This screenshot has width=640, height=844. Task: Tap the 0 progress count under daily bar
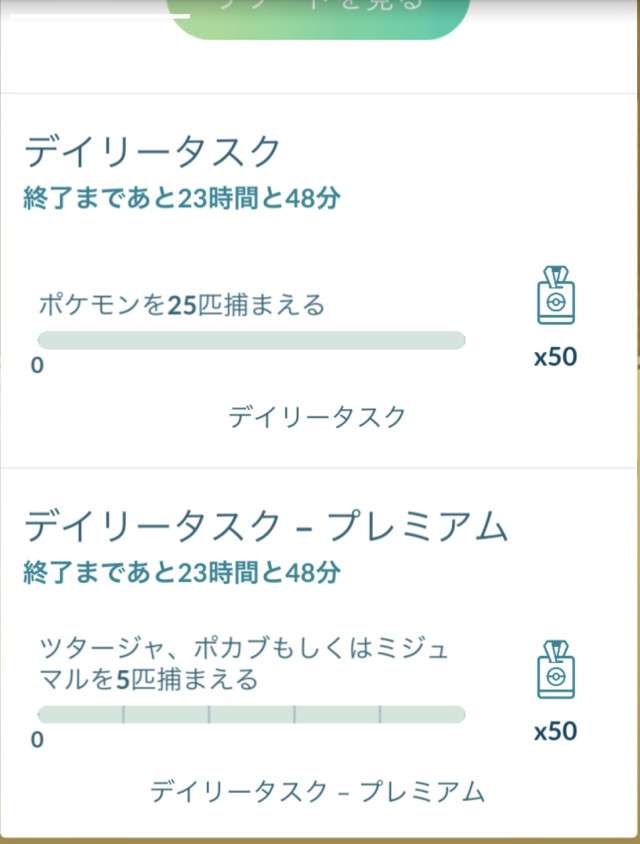[x=37, y=365]
